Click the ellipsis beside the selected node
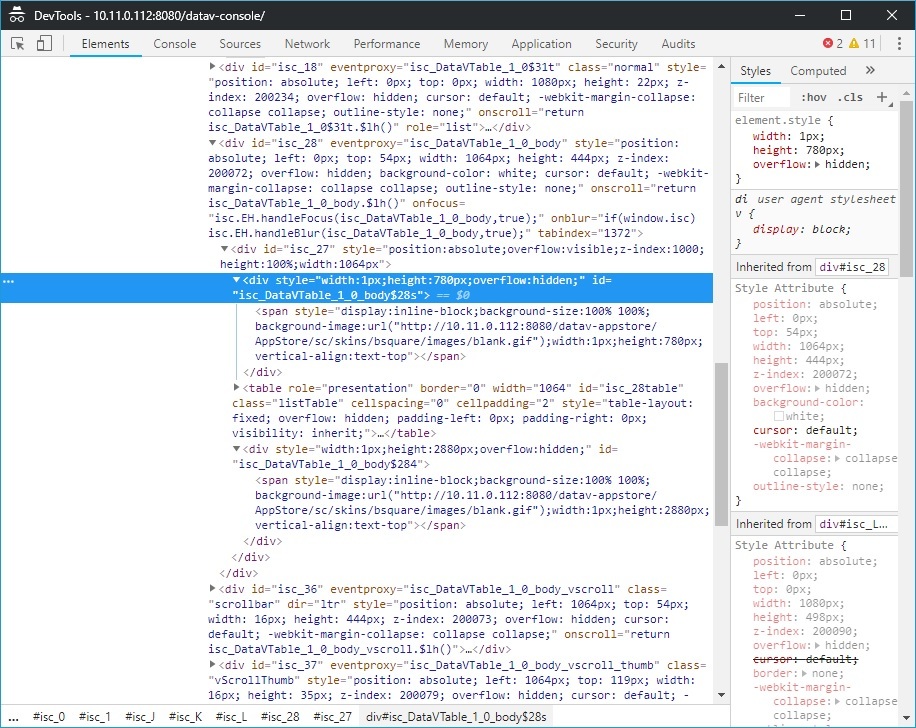916x728 pixels. [9, 282]
